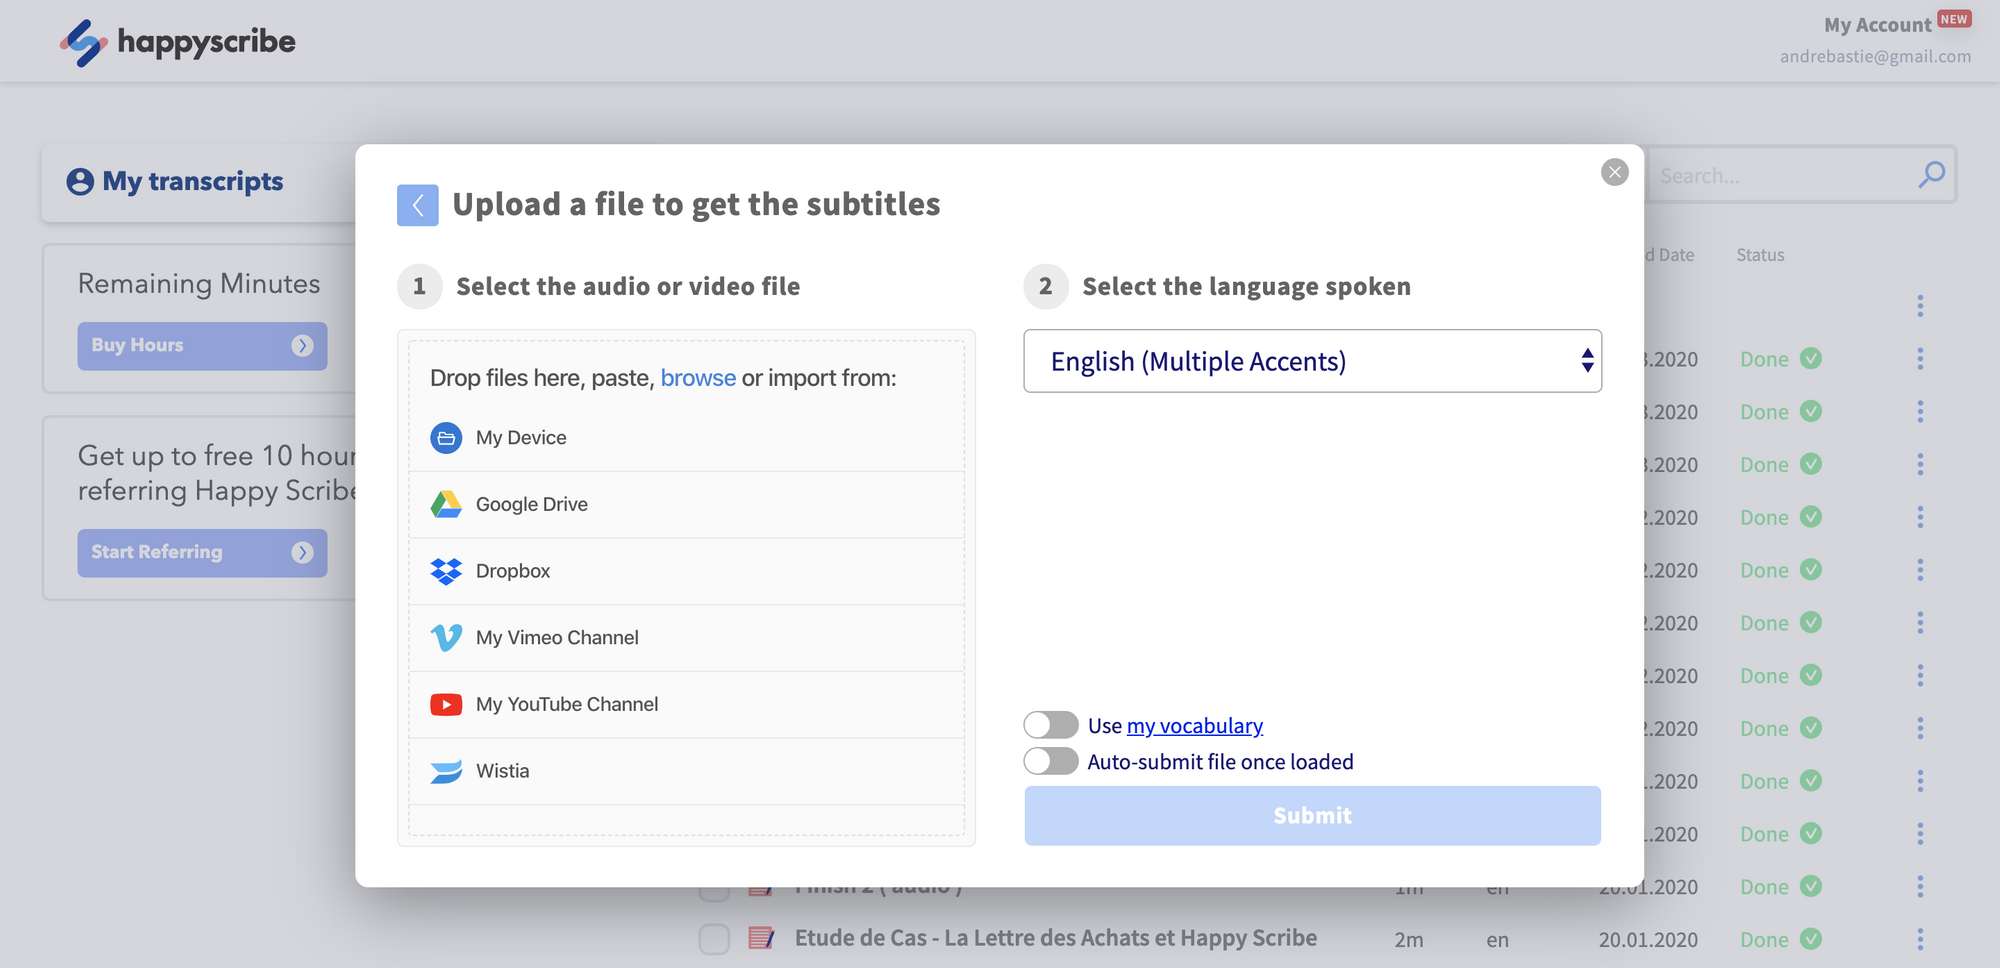This screenshot has width=2000, height=968.
Task: Import from Dropbox
Action: (686, 571)
